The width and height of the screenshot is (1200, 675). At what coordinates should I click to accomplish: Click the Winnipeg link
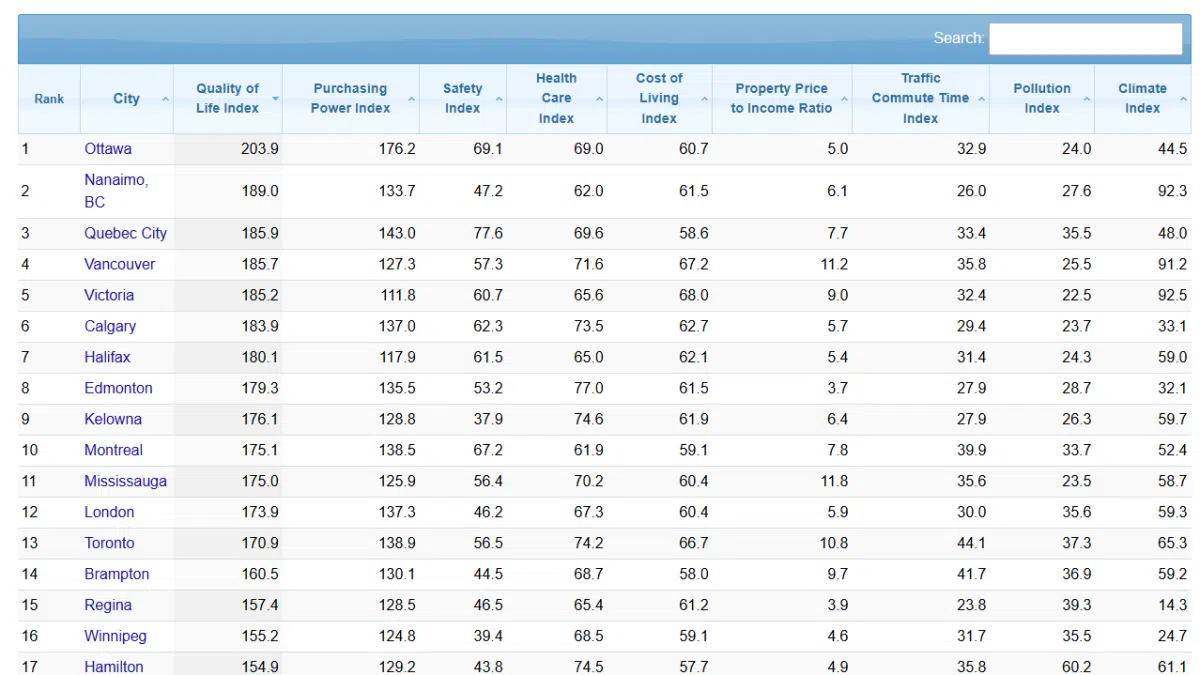[115, 636]
